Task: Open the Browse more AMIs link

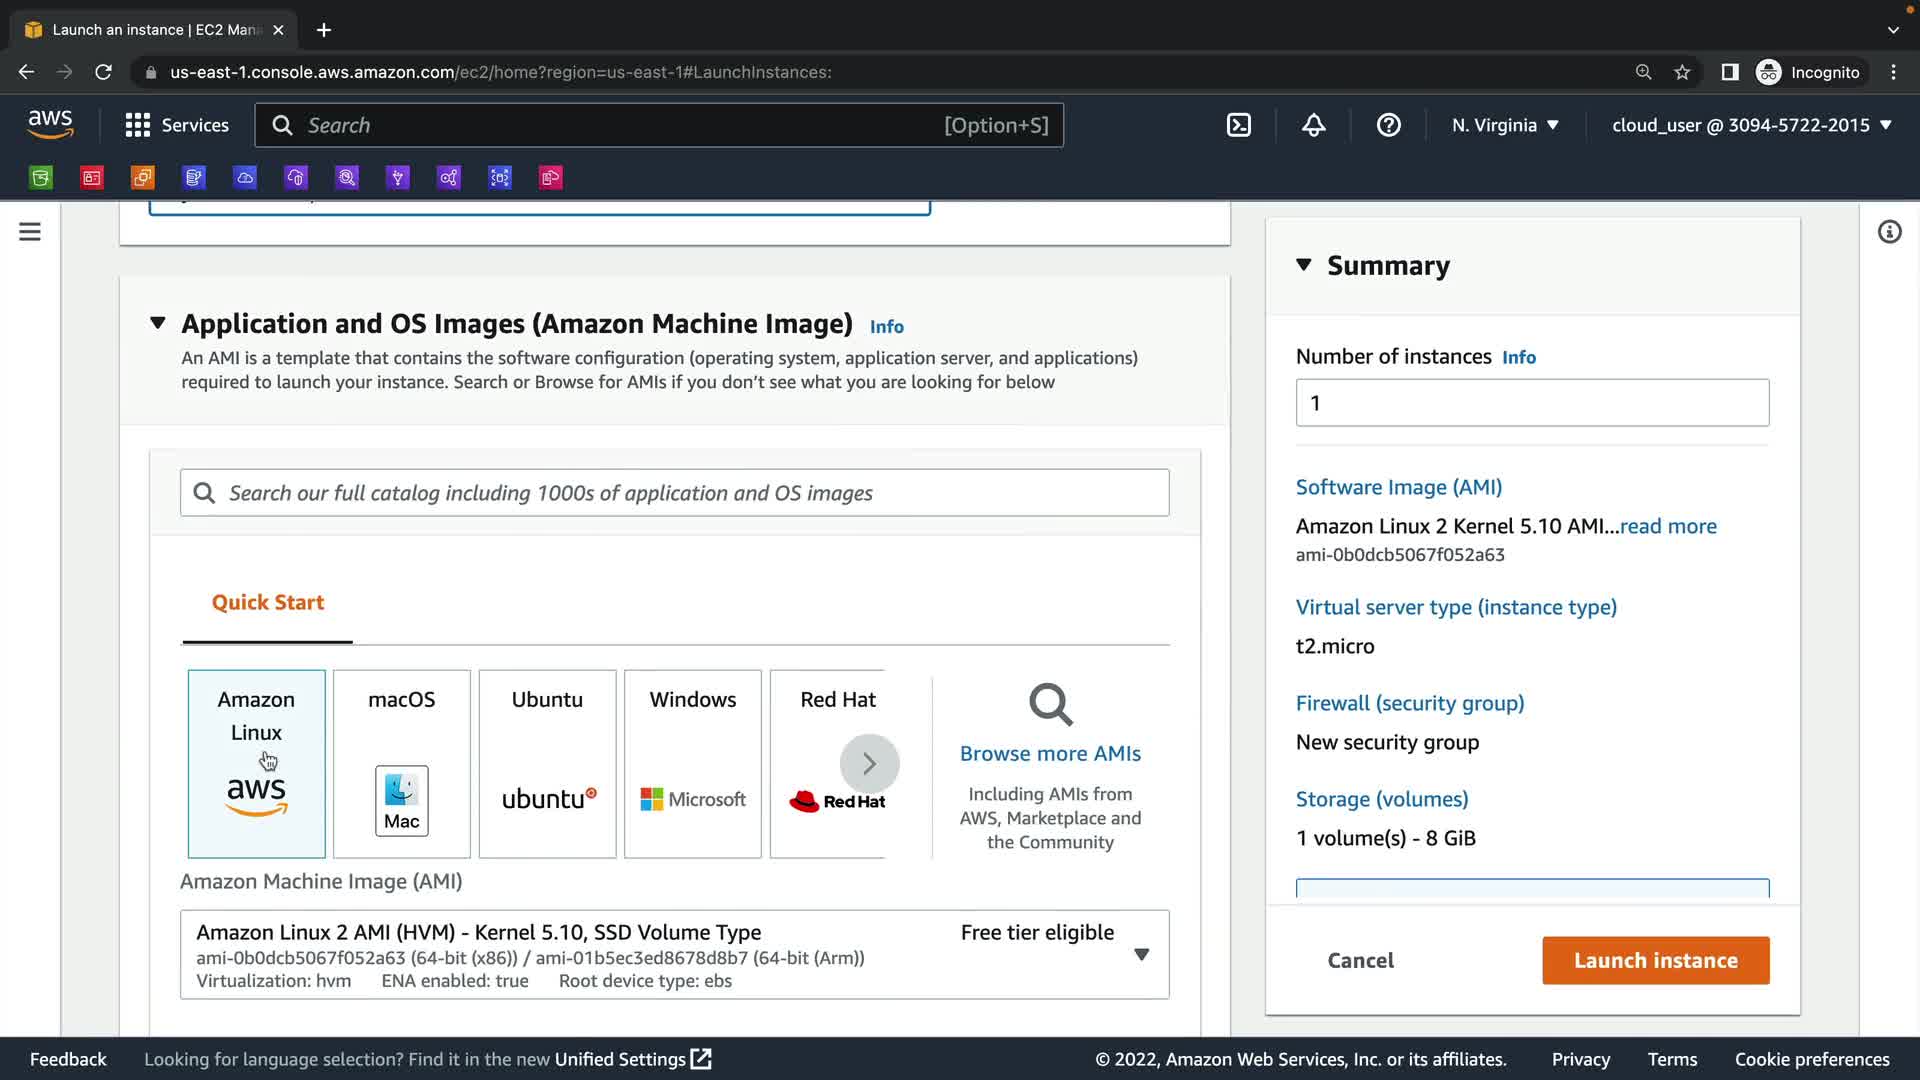Action: (x=1050, y=754)
